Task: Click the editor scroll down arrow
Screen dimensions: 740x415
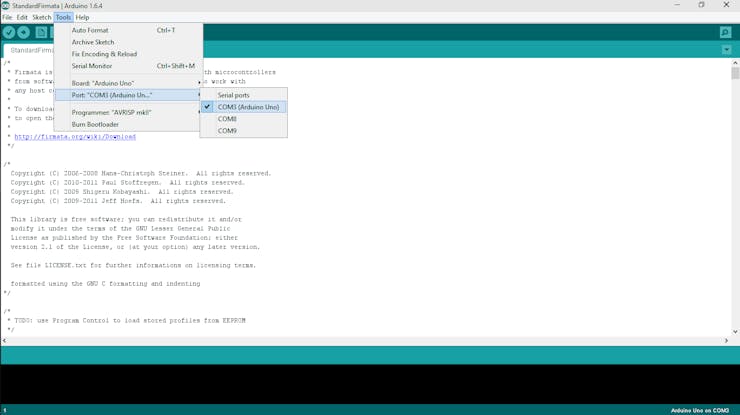Action: pyautogui.click(x=735, y=332)
